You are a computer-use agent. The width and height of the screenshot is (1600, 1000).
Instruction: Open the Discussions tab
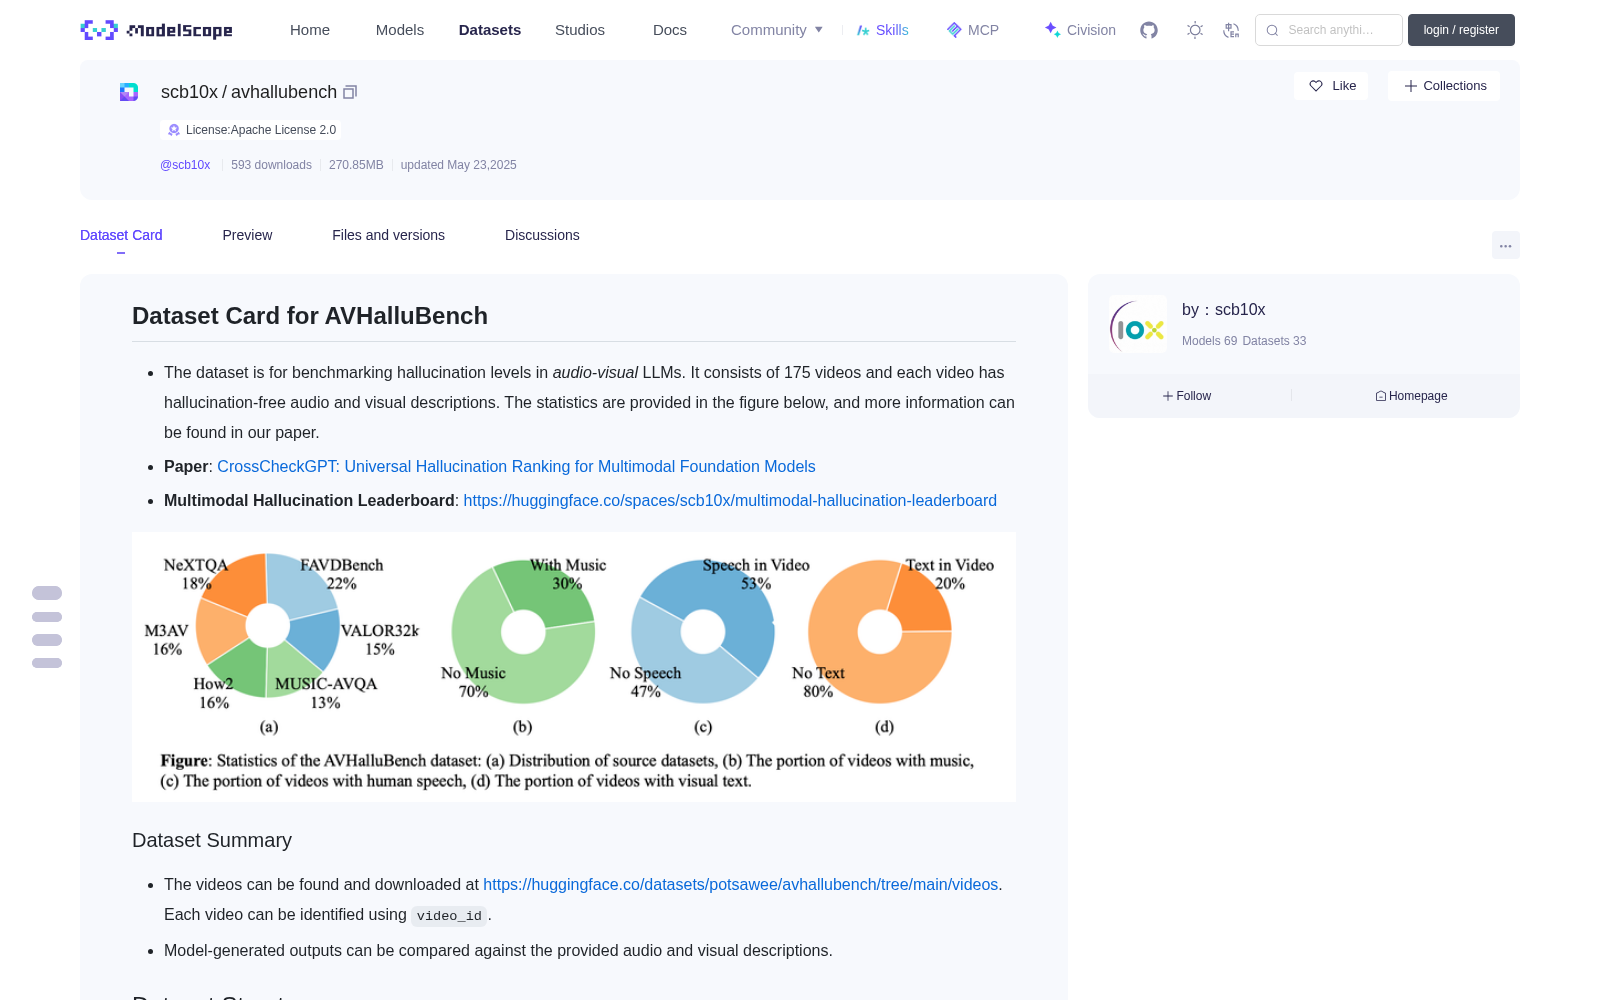pyautogui.click(x=542, y=235)
